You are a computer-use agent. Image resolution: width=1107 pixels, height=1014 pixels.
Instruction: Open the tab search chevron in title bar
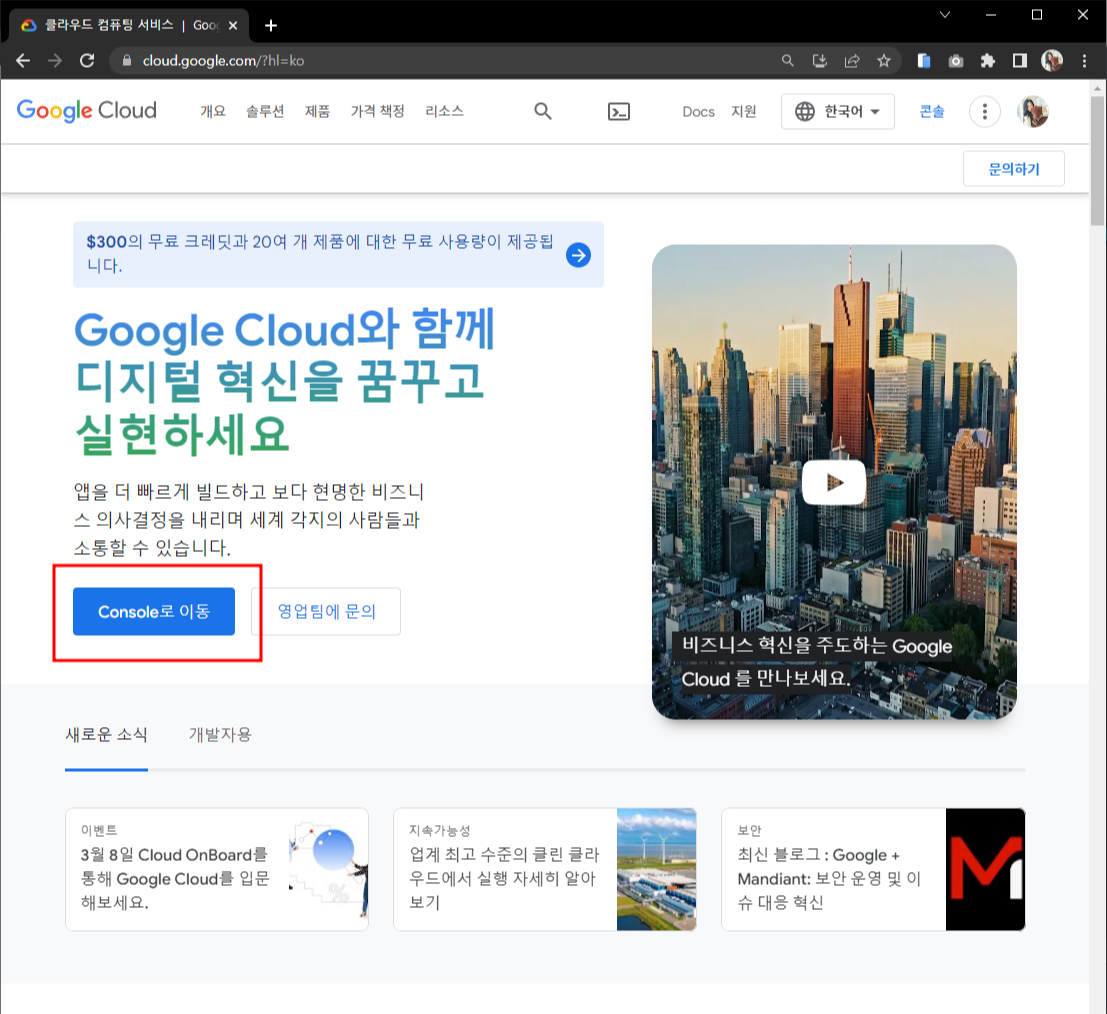[x=945, y=14]
